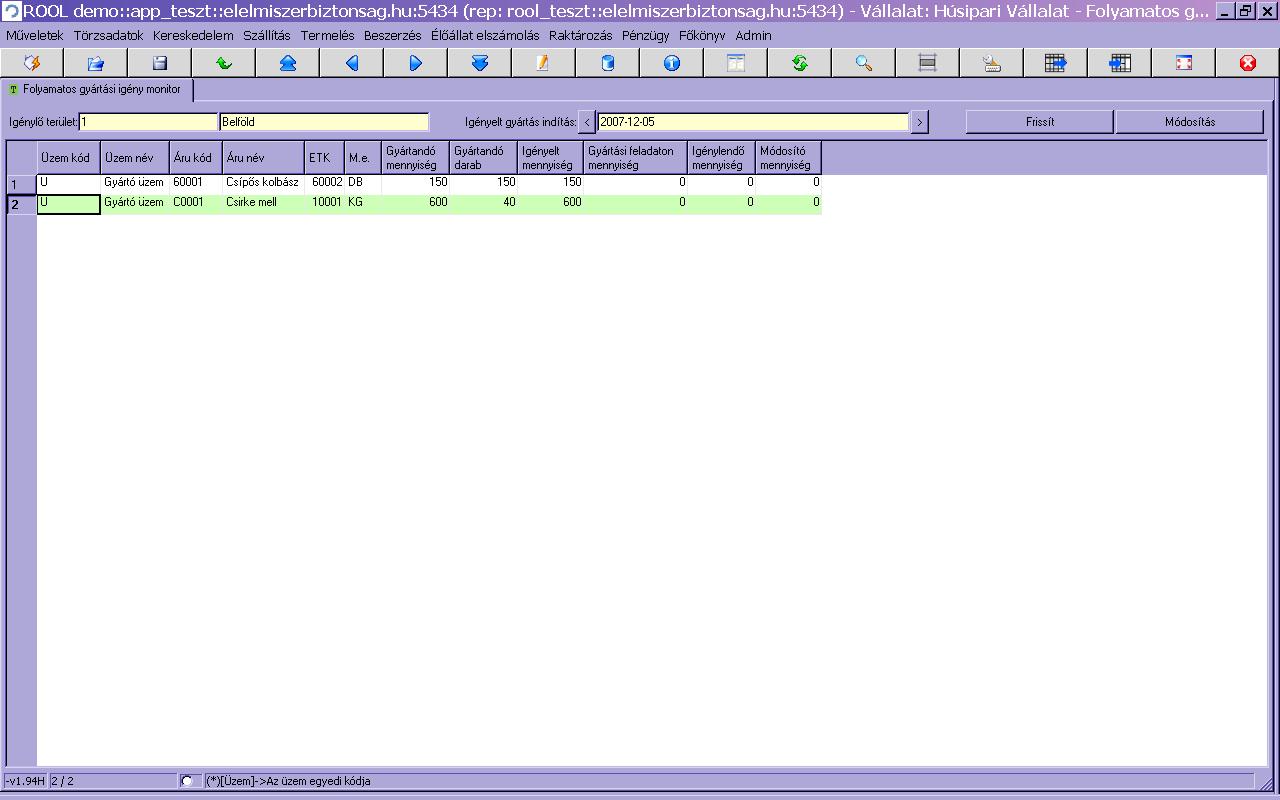Select the Folyamatos gyártási igény monitor tab
The height and width of the screenshot is (800, 1280).
click(x=97, y=89)
